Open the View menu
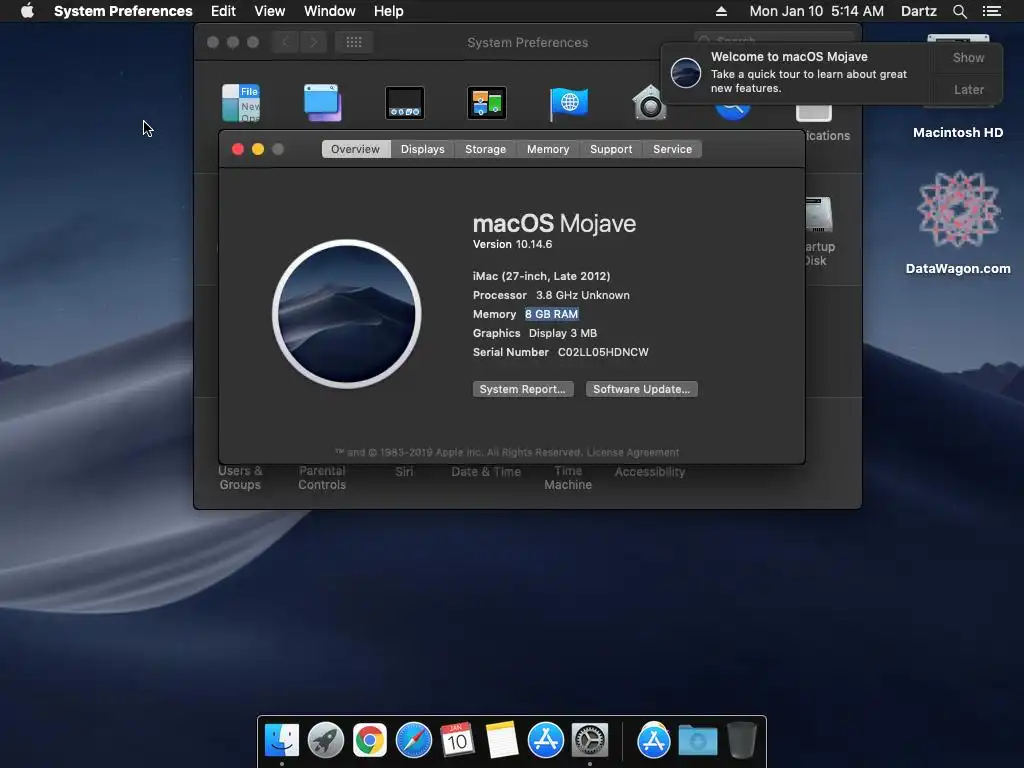This screenshot has width=1024, height=768. point(270,11)
